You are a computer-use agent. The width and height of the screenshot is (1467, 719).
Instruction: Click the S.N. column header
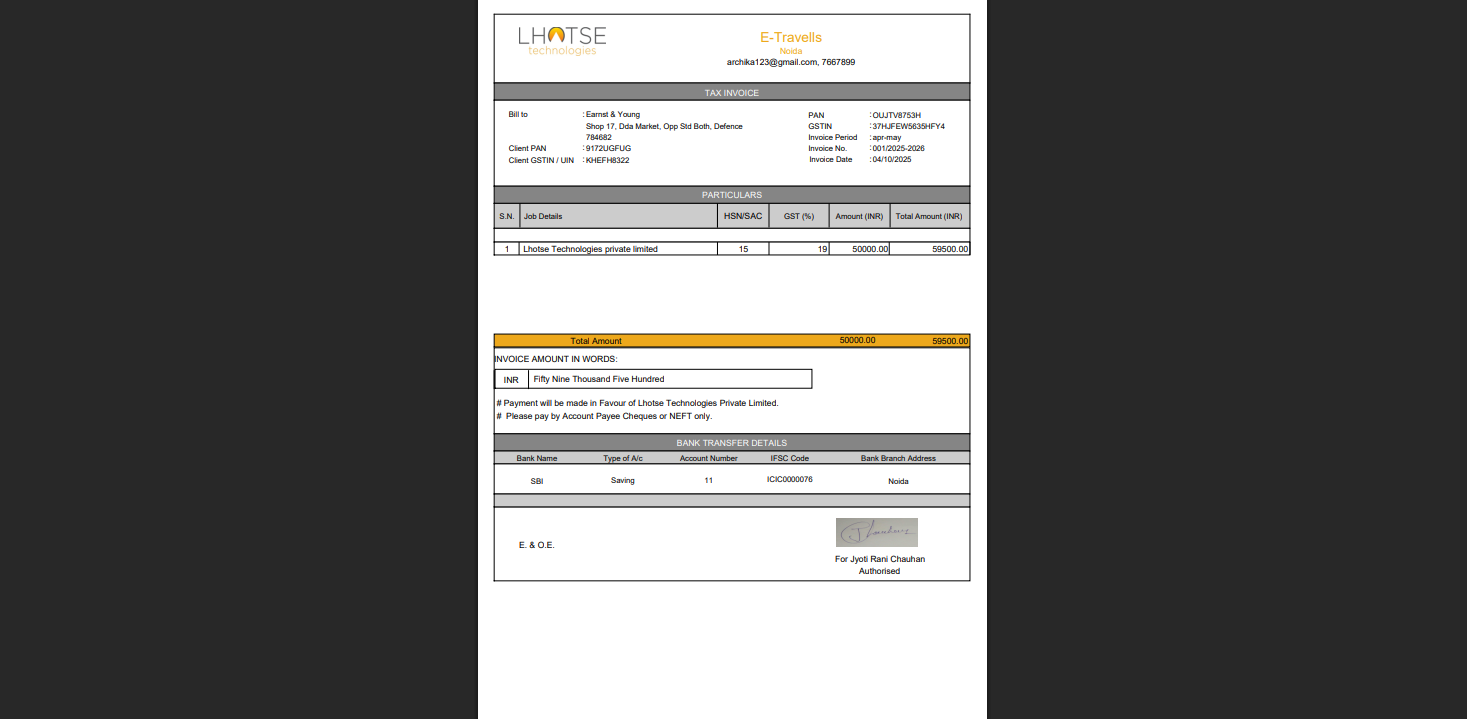[507, 216]
